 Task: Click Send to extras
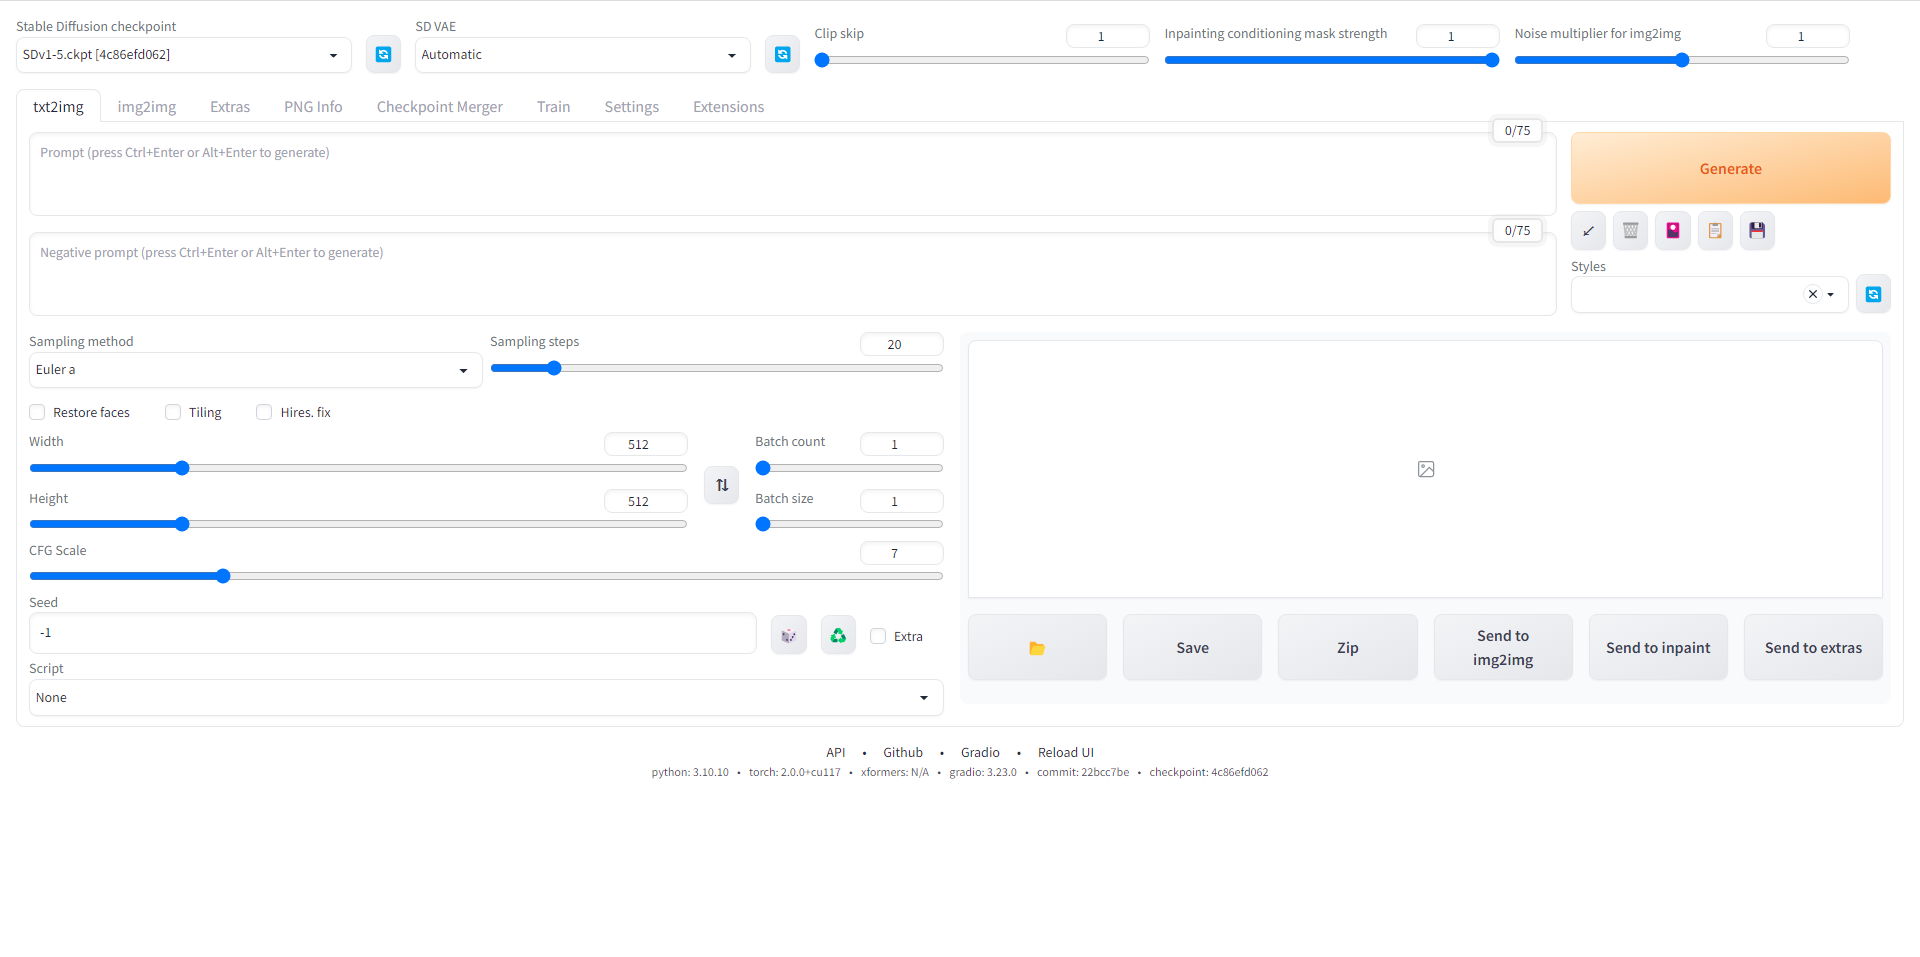click(1813, 648)
